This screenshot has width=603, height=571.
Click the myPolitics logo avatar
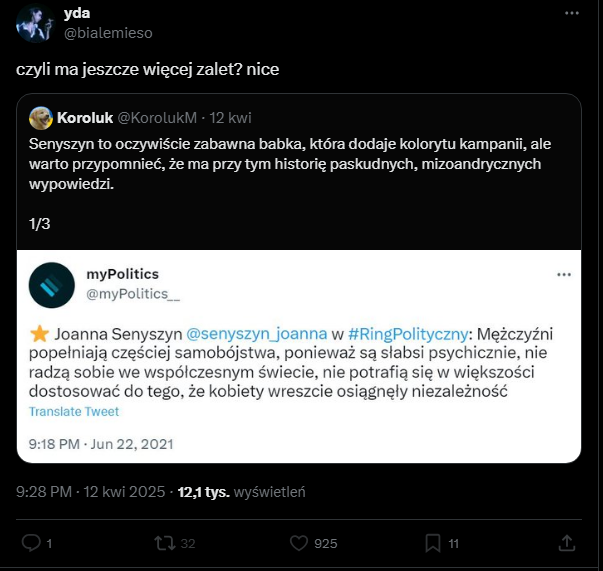coord(52,285)
